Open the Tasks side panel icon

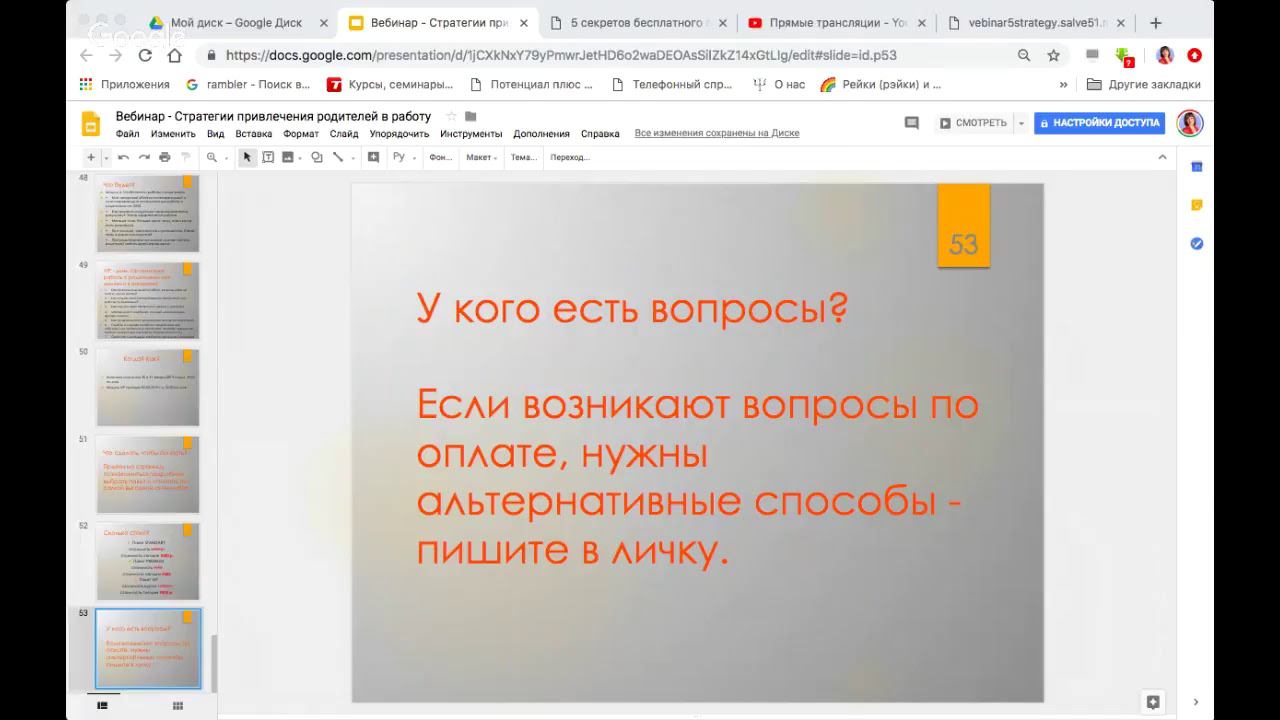[x=1197, y=243]
